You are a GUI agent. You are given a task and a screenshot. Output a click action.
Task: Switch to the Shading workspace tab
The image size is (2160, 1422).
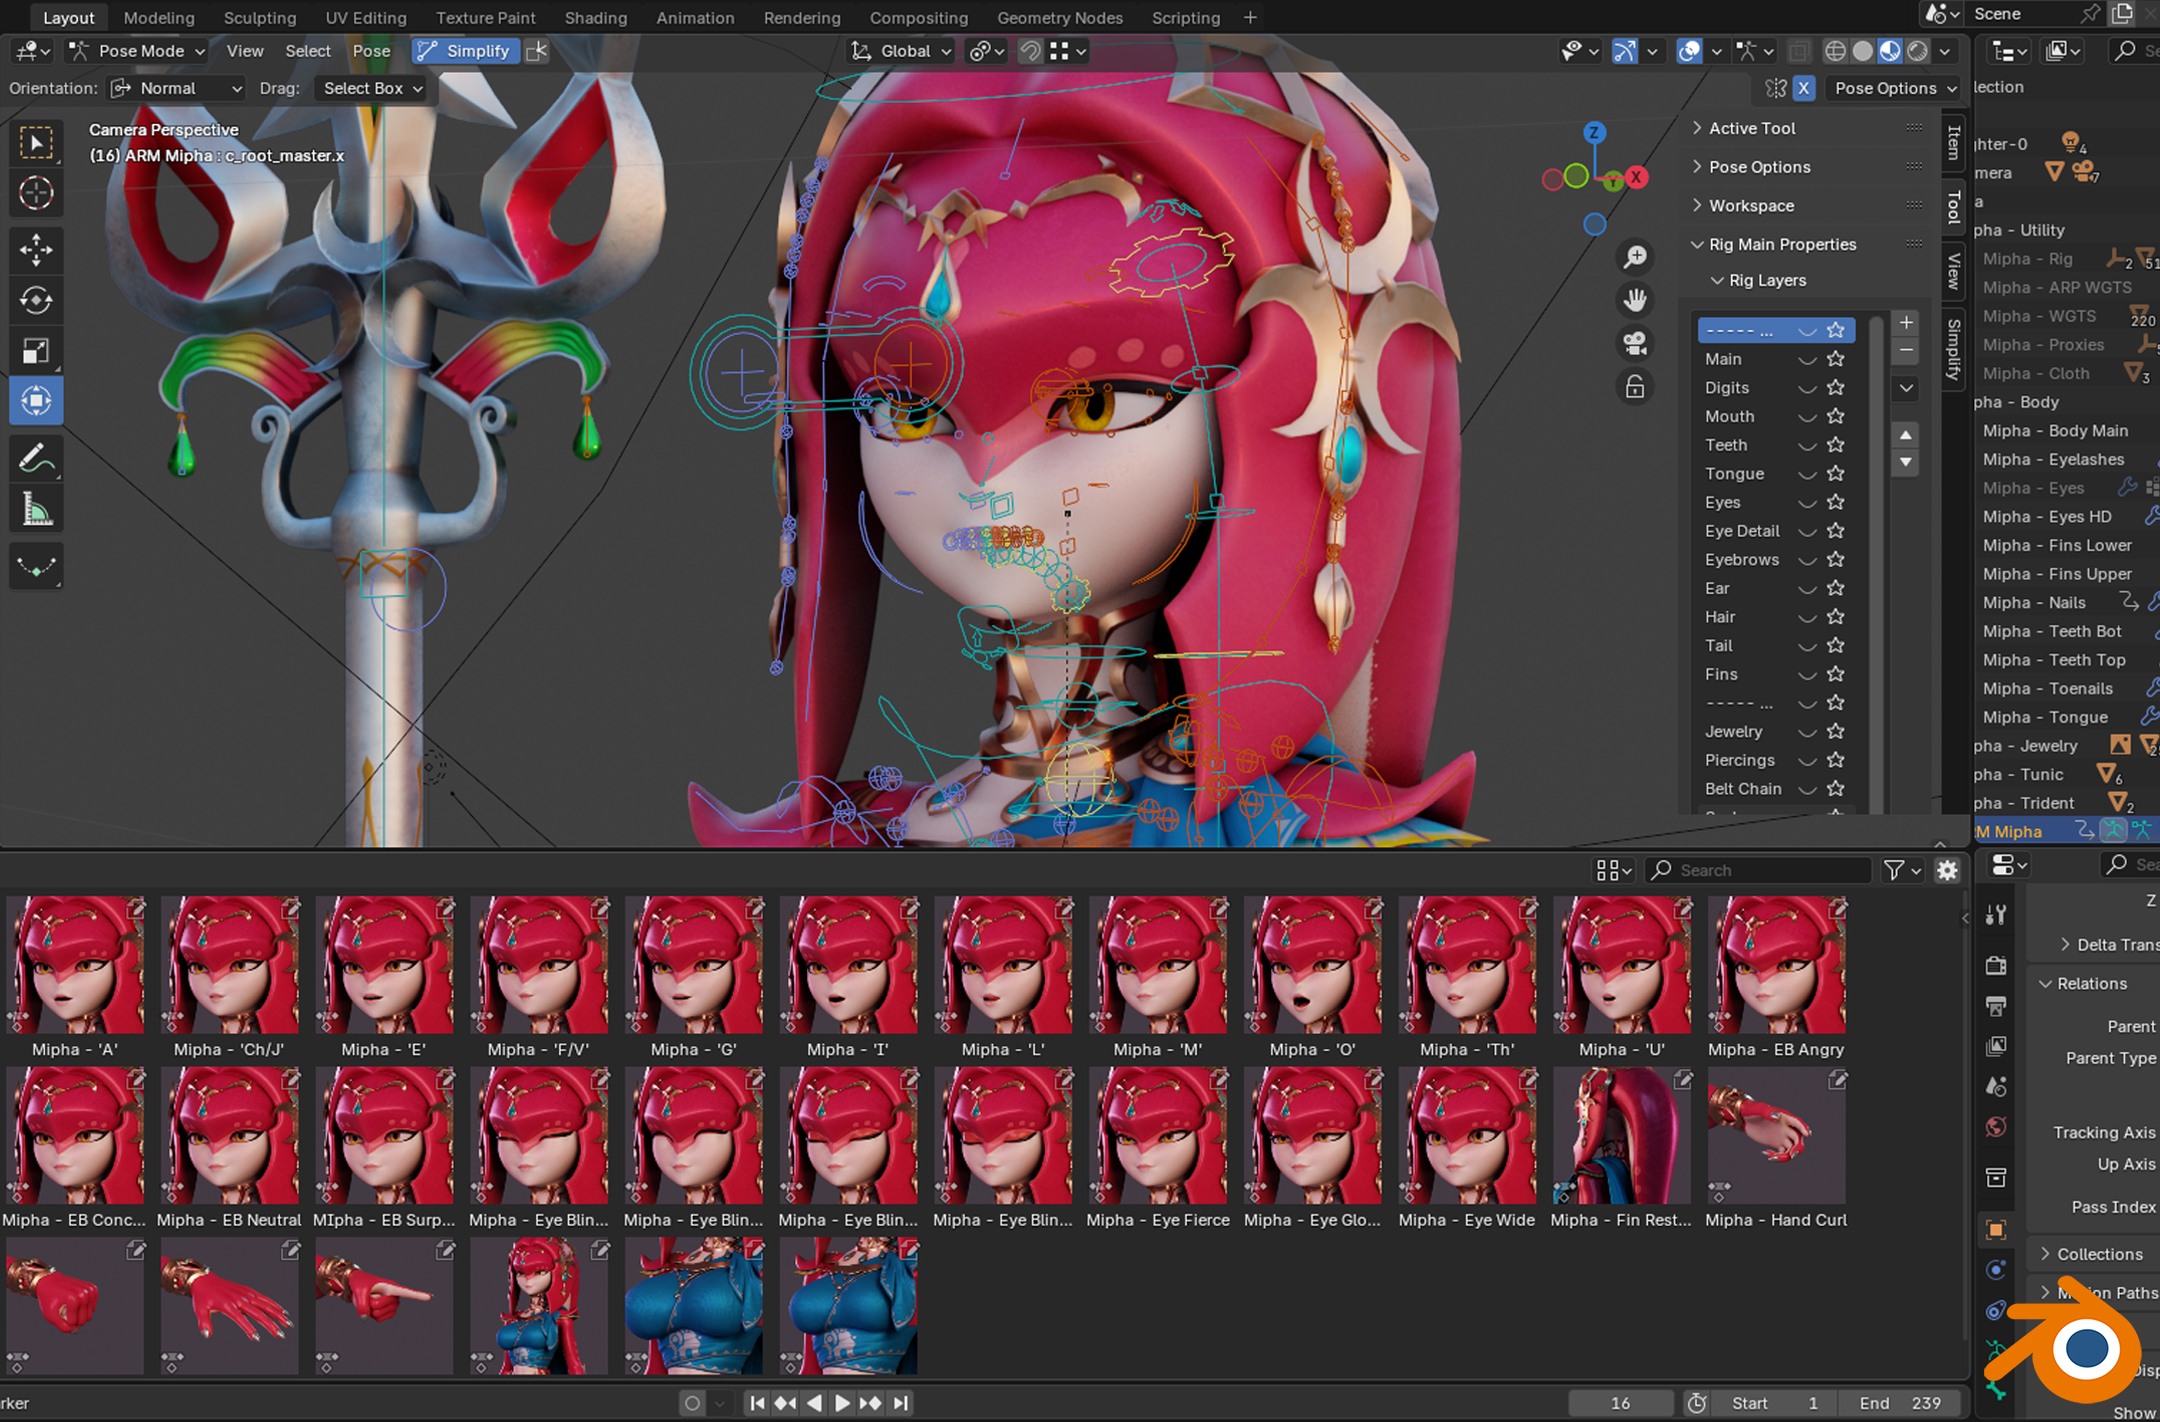point(595,17)
